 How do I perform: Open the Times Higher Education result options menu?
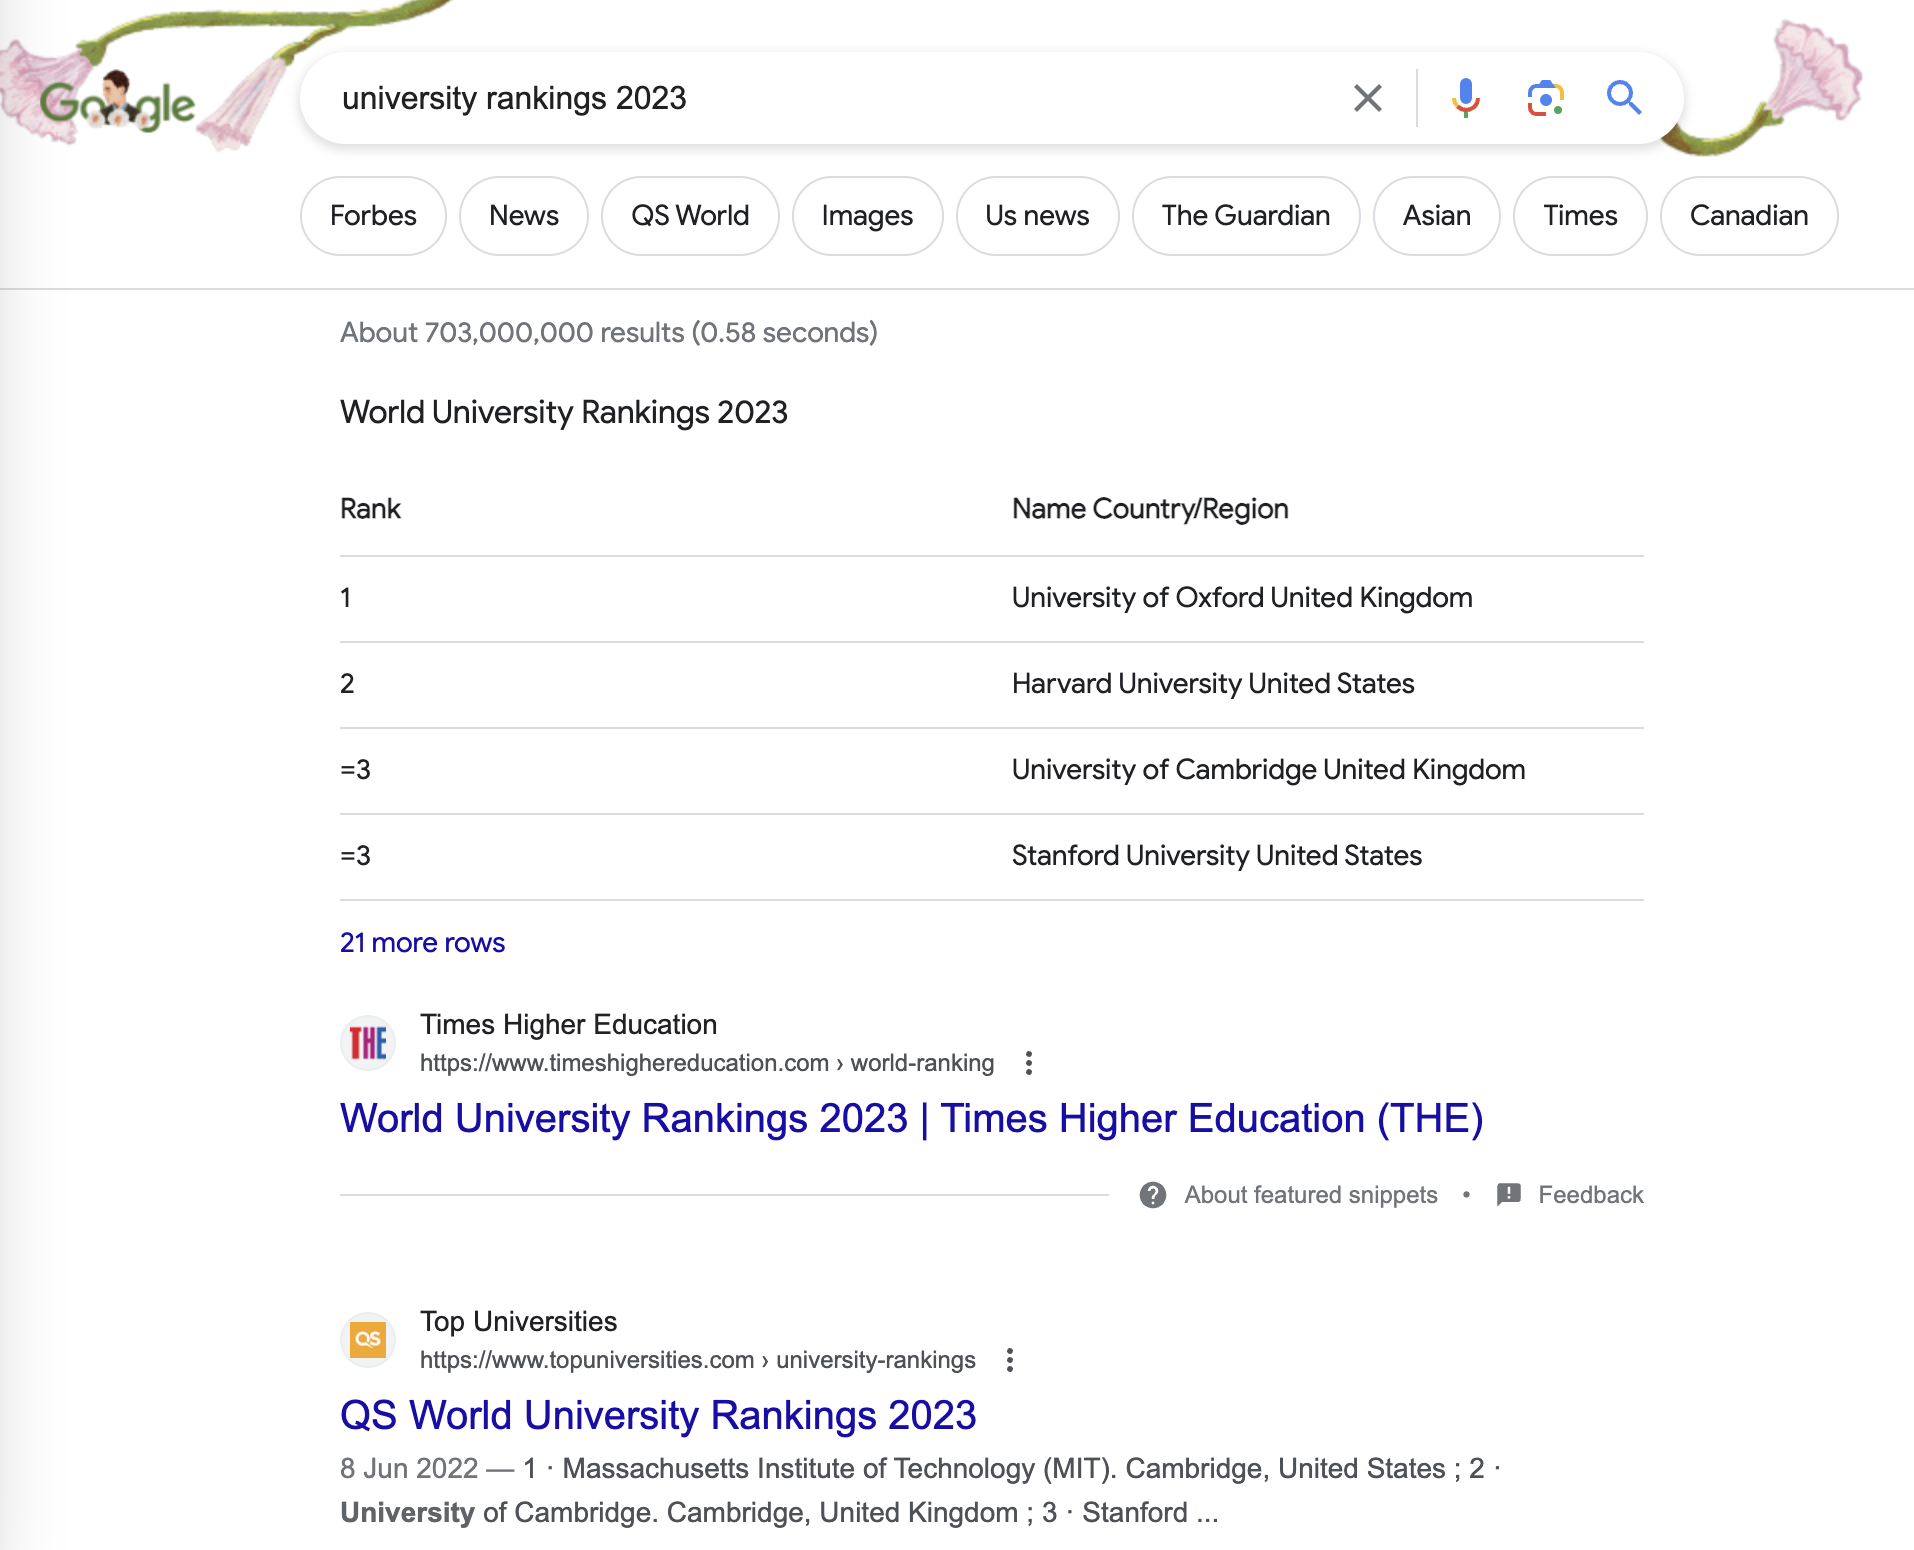(x=1028, y=1063)
